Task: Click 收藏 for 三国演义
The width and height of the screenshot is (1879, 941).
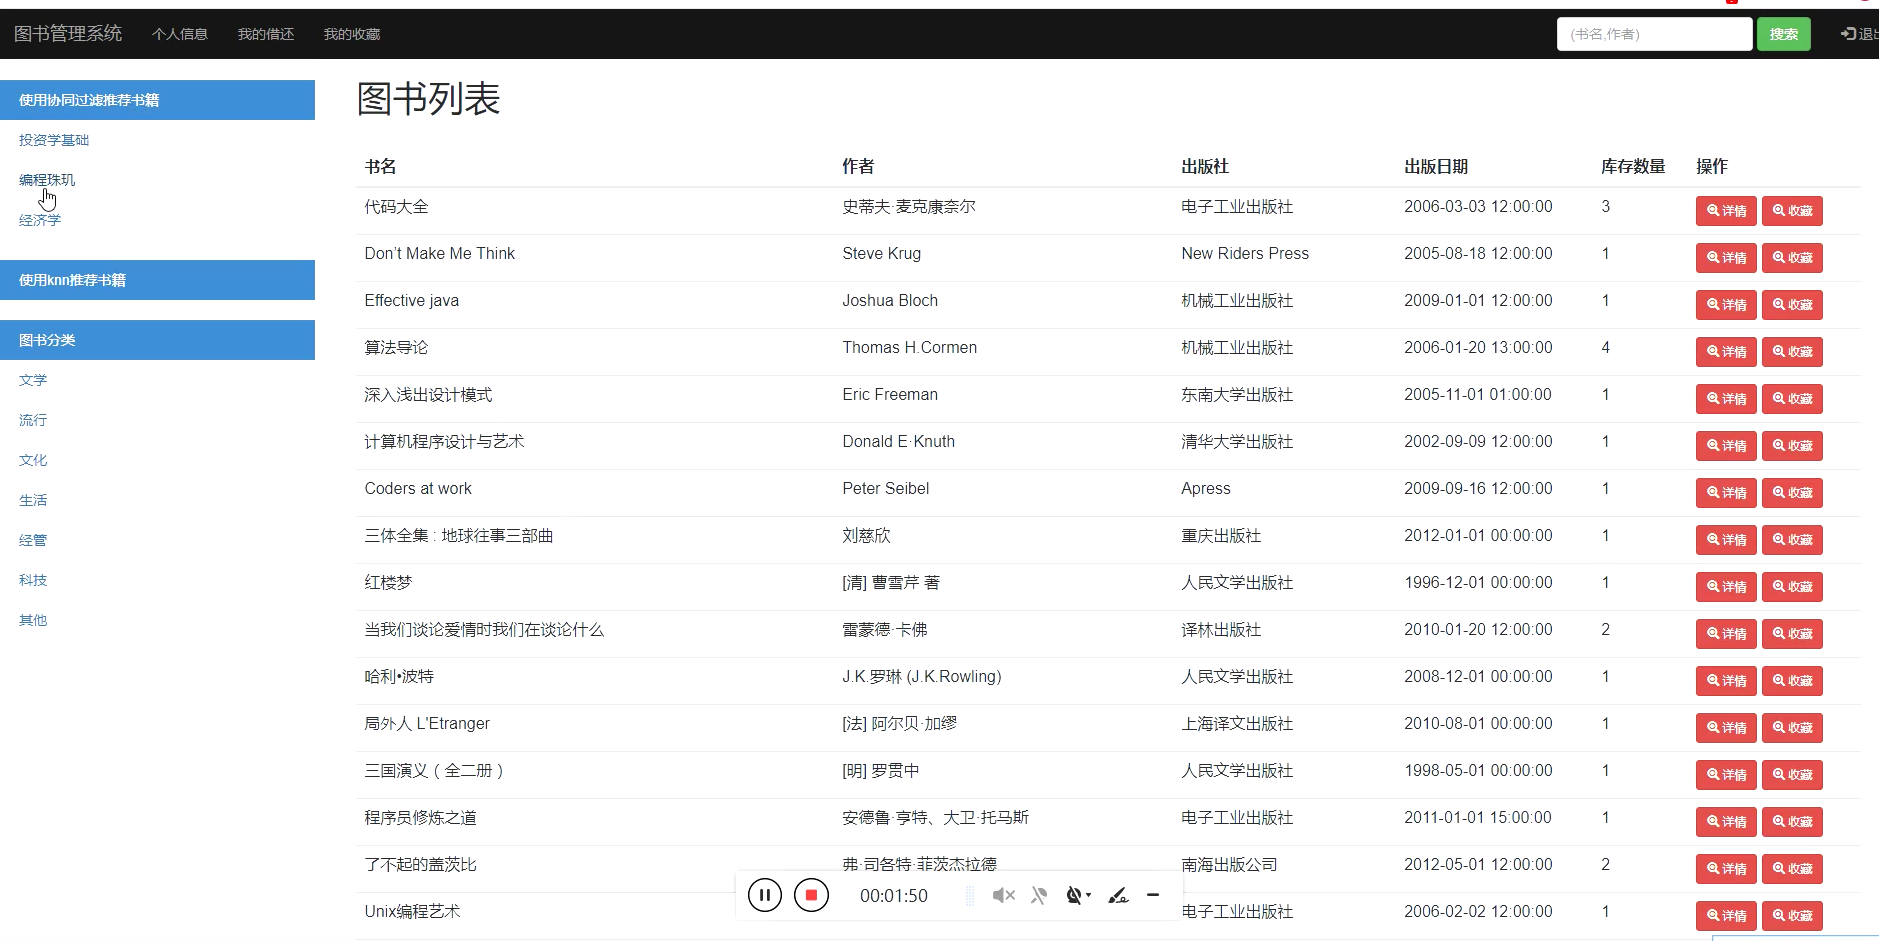Action: click(1792, 775)
